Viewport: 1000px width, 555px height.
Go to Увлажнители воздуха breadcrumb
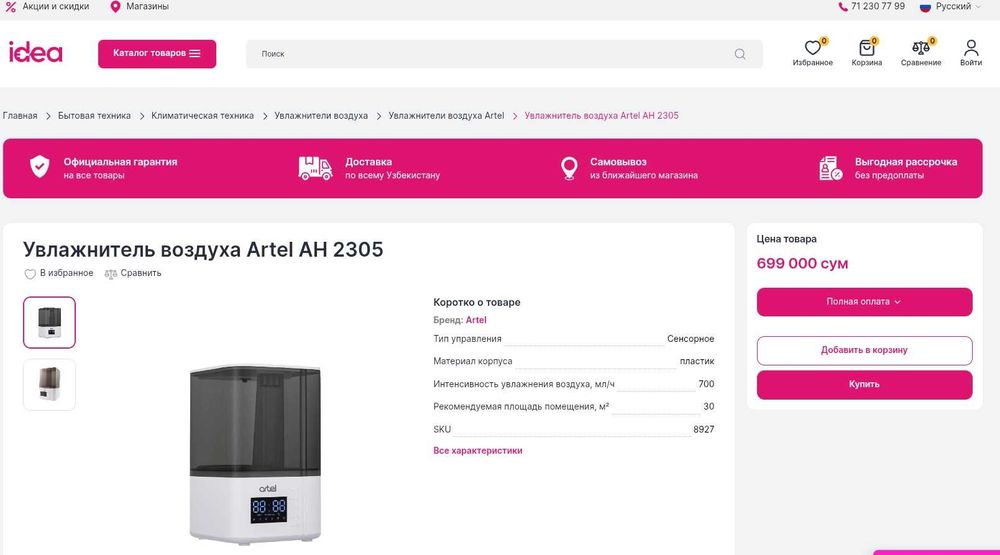[x=321, y=115]
